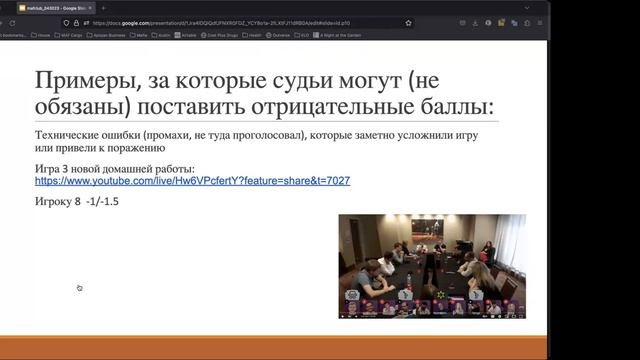
Task: Open the Cost Plus Drugs bookmark
Action: 219,35
